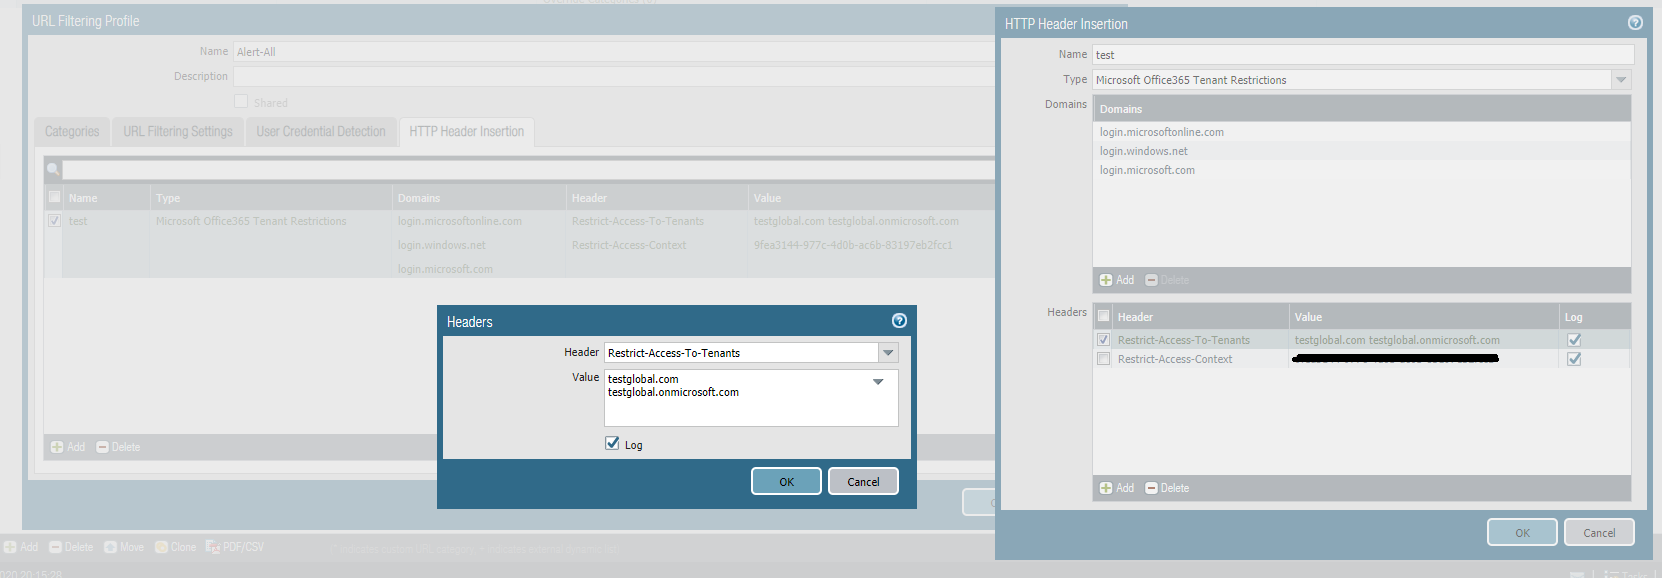Click login.windows.net in profile table
The image size is (1662, 578).
click(x=442, y=245)
